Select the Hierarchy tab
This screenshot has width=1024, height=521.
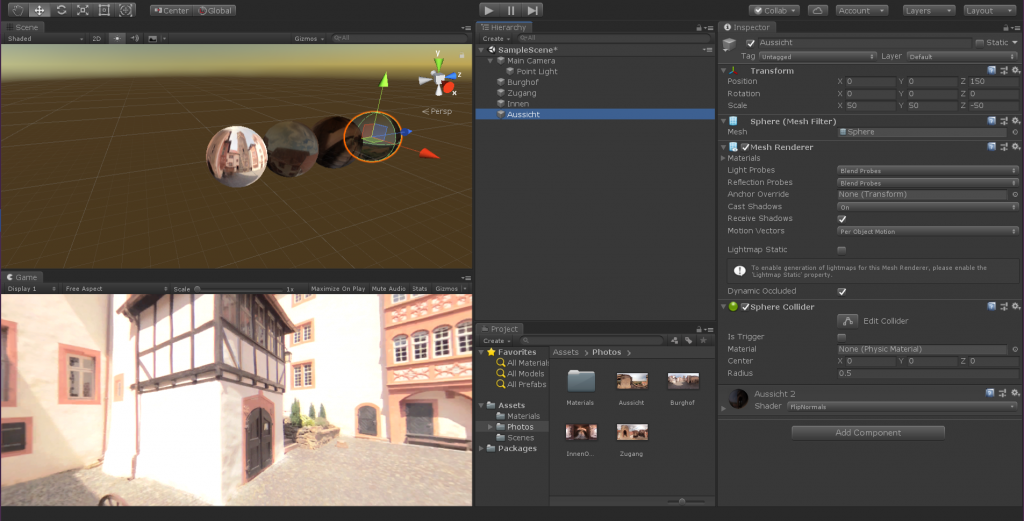point(506,27)
